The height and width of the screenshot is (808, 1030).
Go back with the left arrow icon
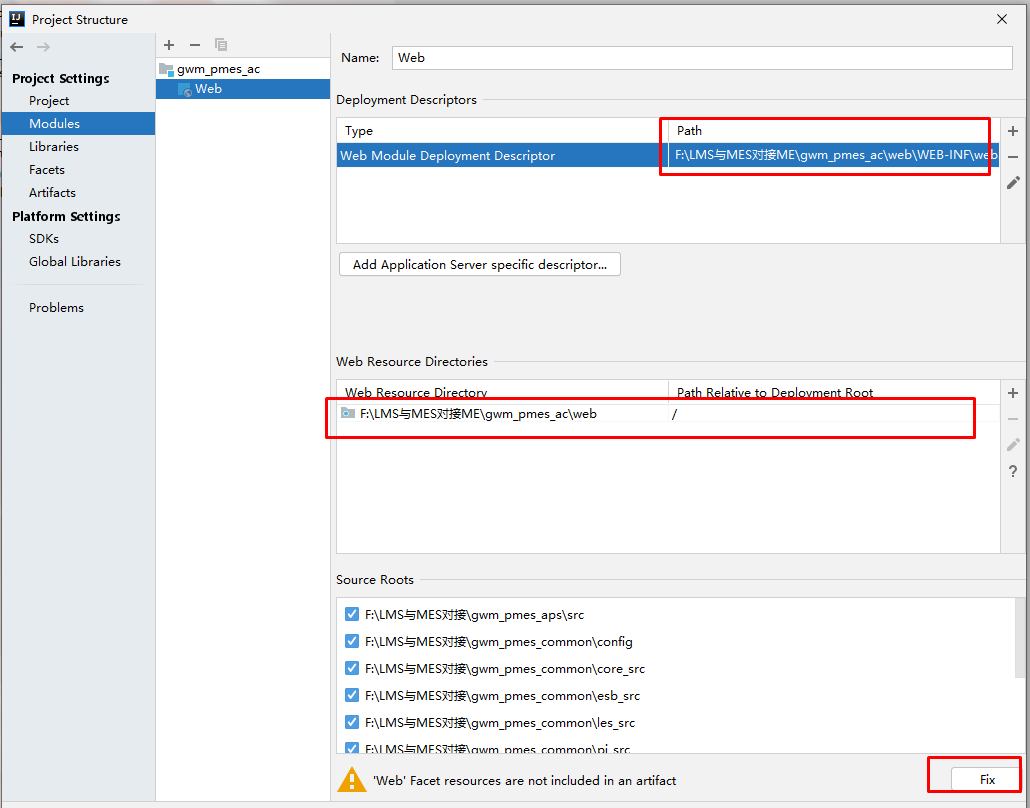point(17,47)
